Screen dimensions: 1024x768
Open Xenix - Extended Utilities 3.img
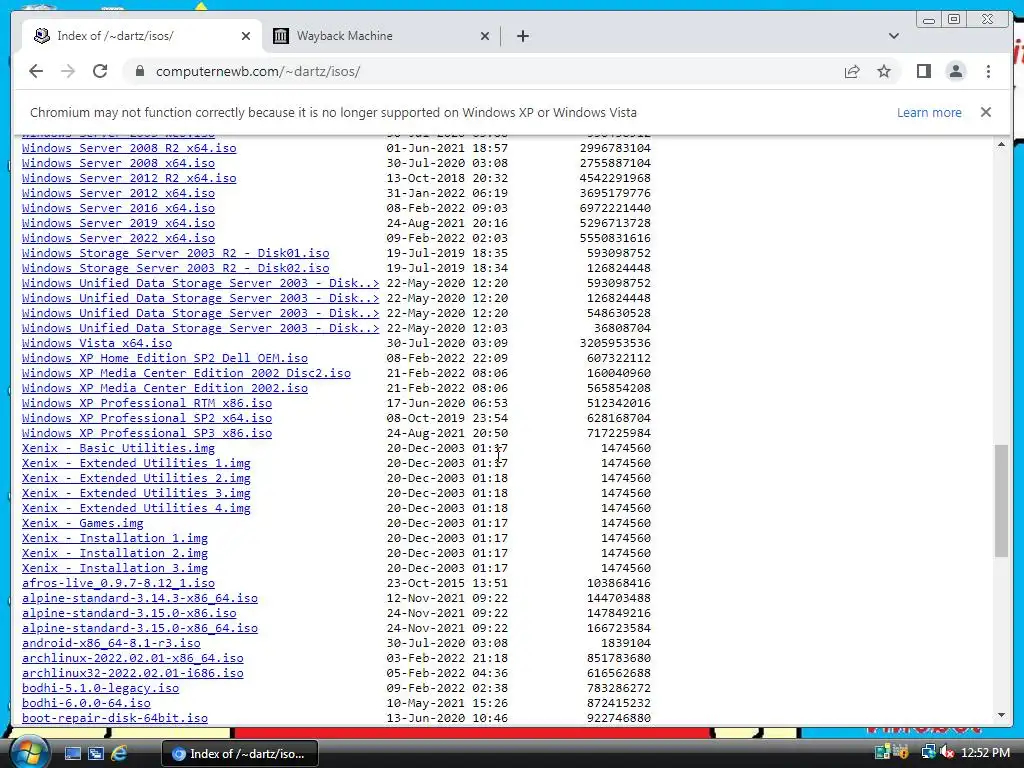pos(136,494)
